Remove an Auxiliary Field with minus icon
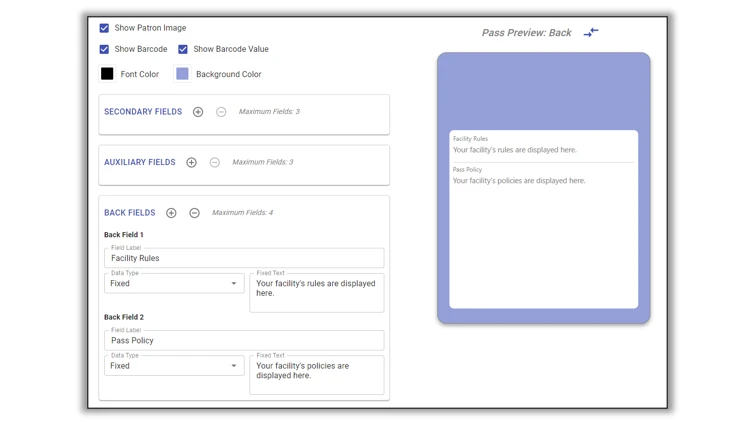The image size is (756, 424). pos(214,162)
